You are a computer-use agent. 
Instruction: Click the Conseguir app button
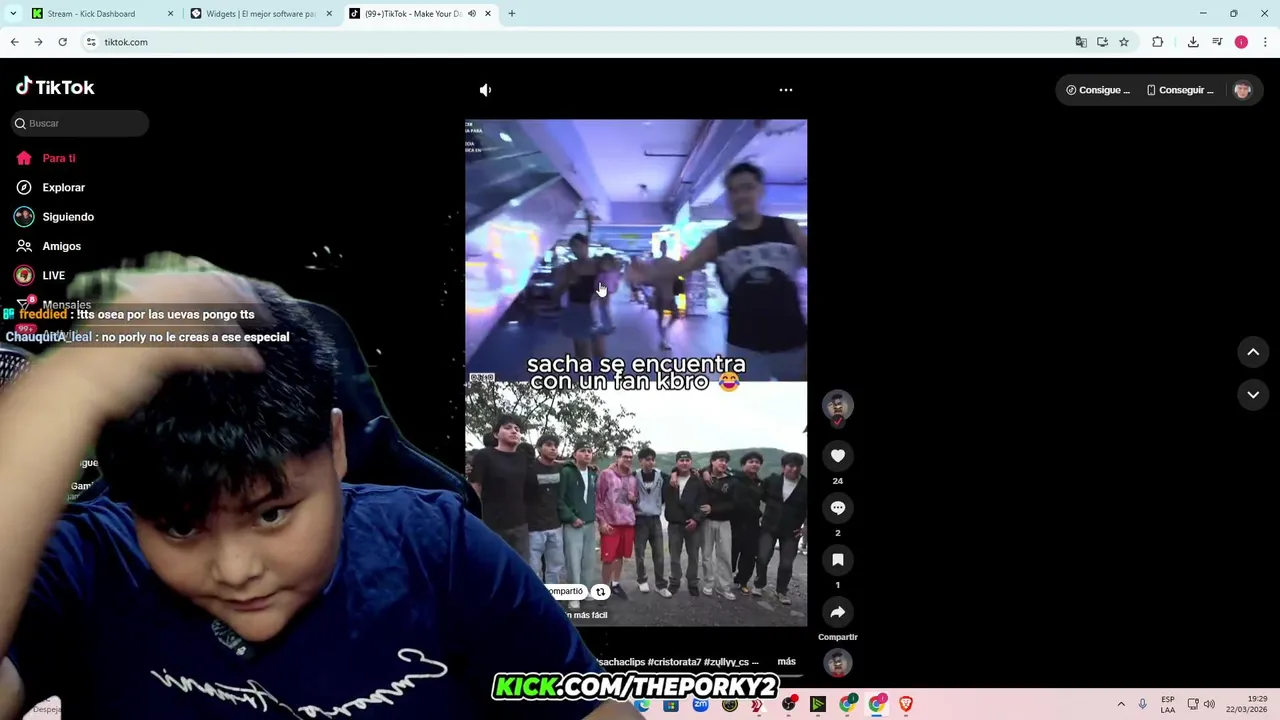pyautogui.click(x=1180, y=90)
